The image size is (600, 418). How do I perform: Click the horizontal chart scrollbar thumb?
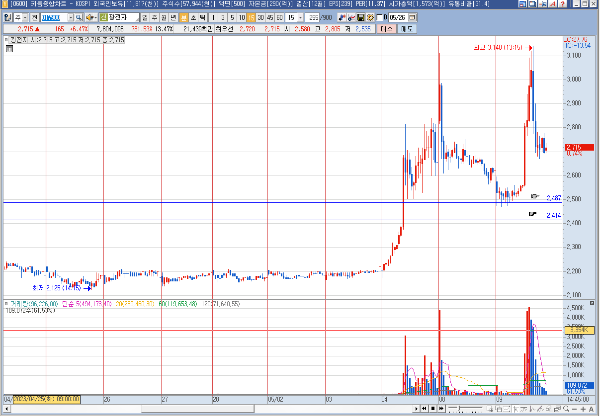point(197,409)
